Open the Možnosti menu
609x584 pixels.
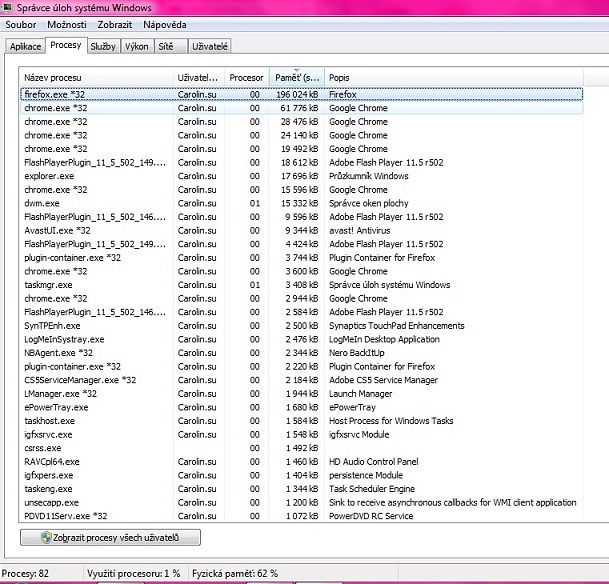coord(66,23)
